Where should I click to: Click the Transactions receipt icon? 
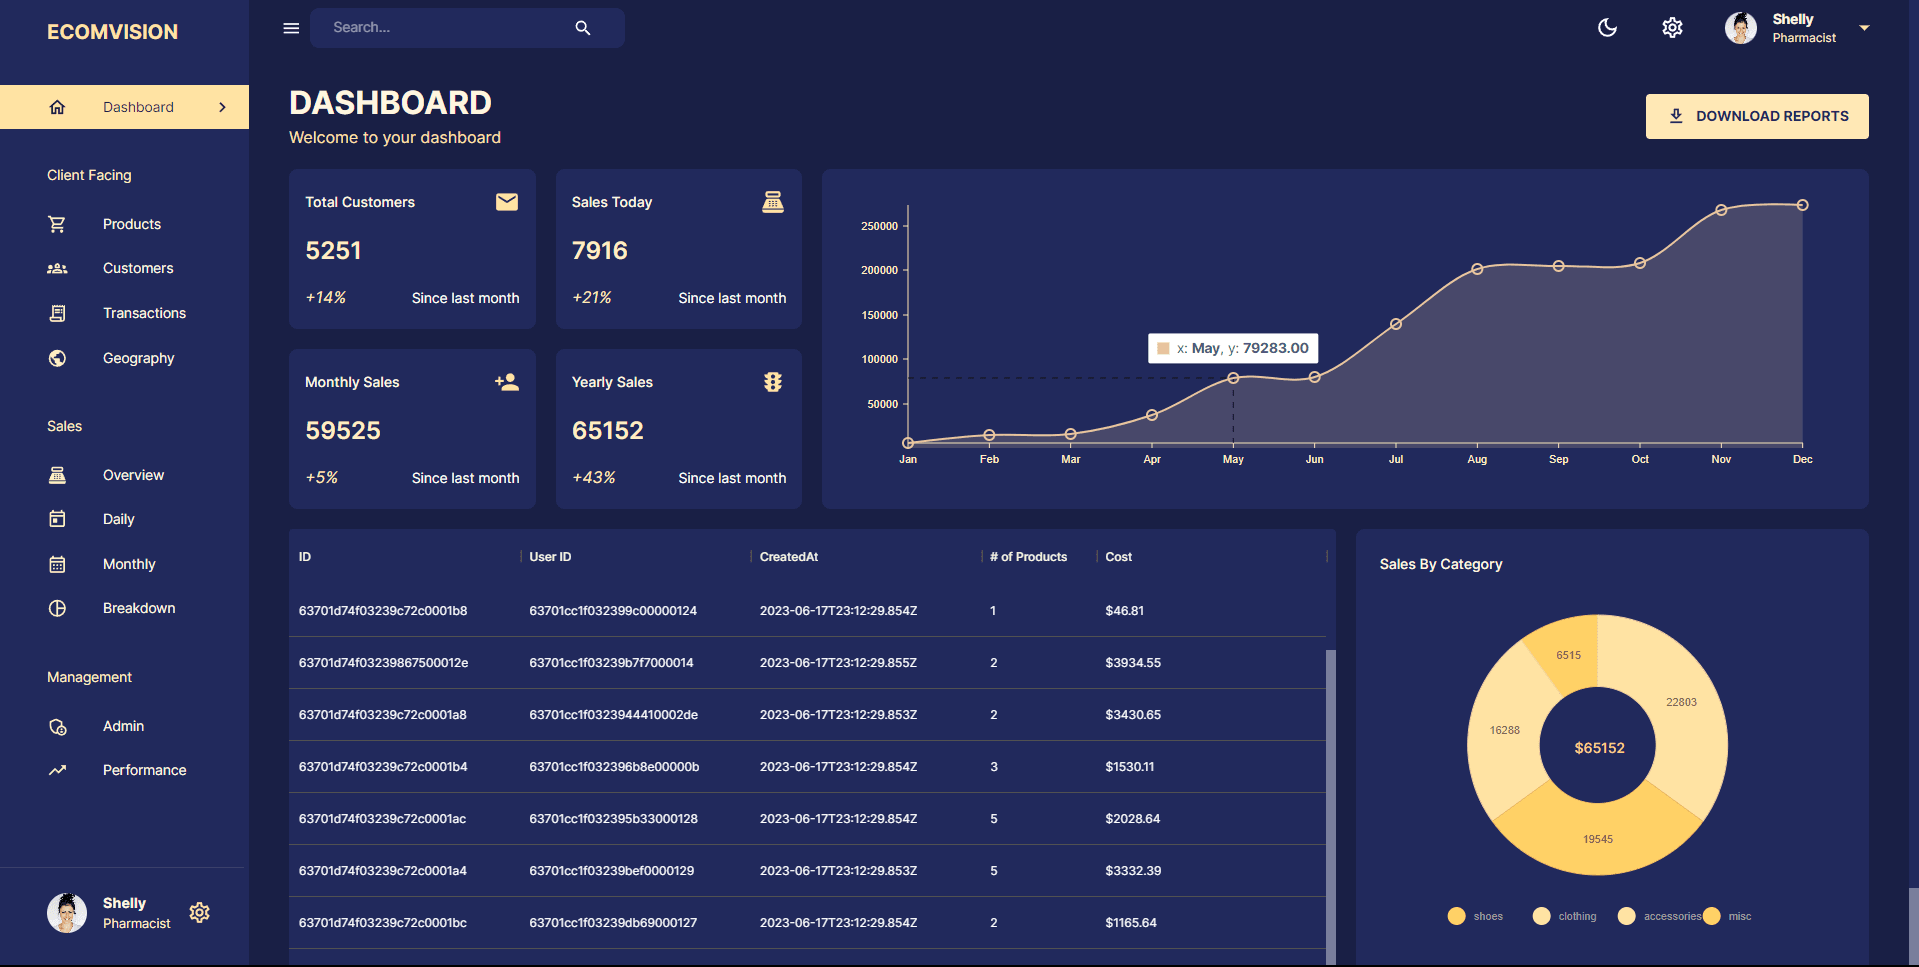pyautogui.click(x=57, y=313)
